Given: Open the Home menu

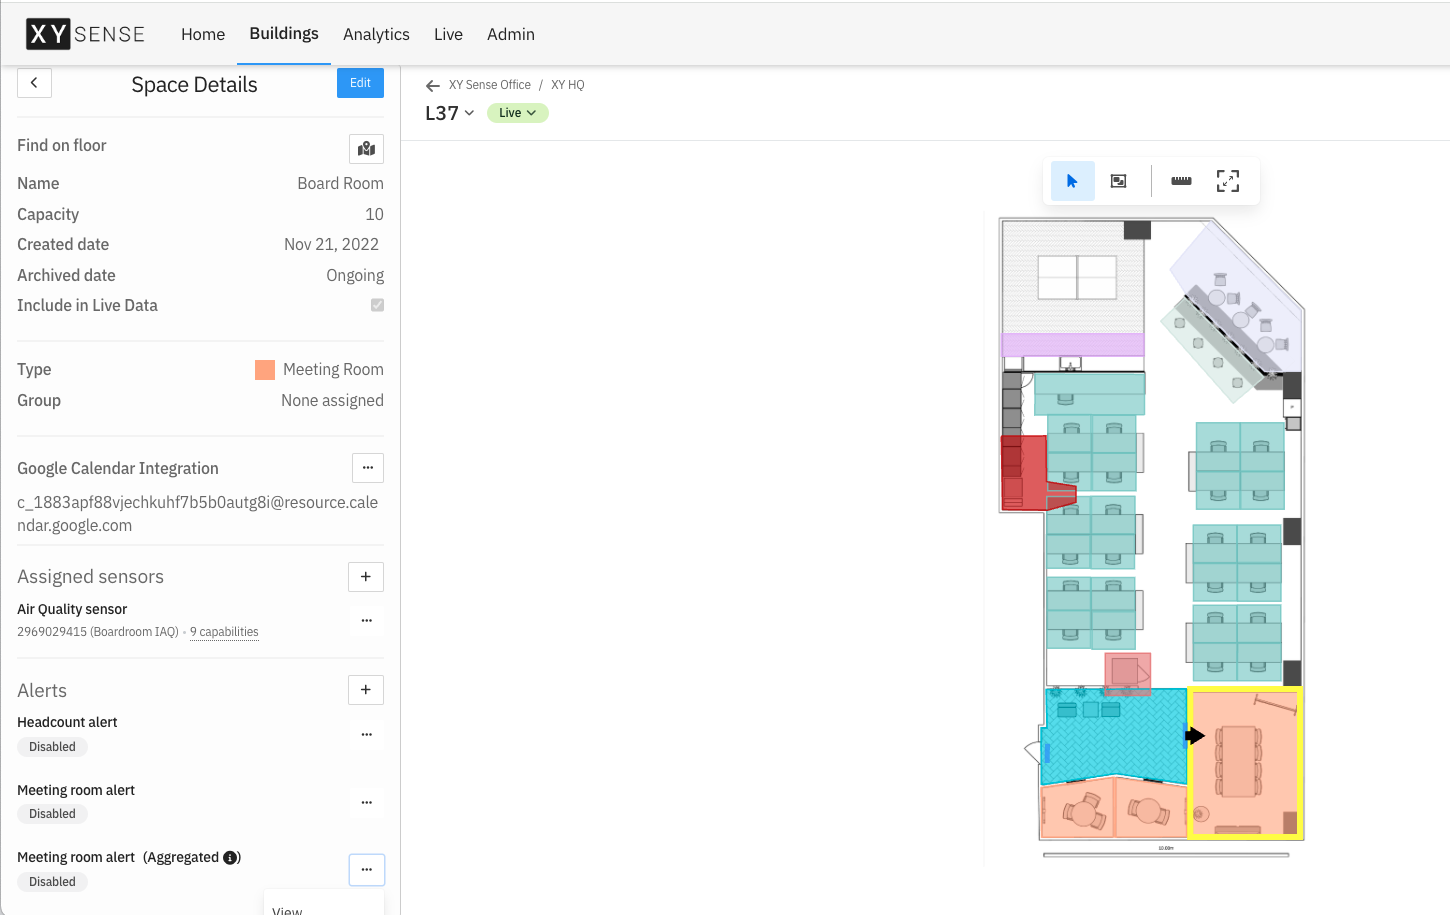Looking at the screenshot, I should tap(203, 34).
